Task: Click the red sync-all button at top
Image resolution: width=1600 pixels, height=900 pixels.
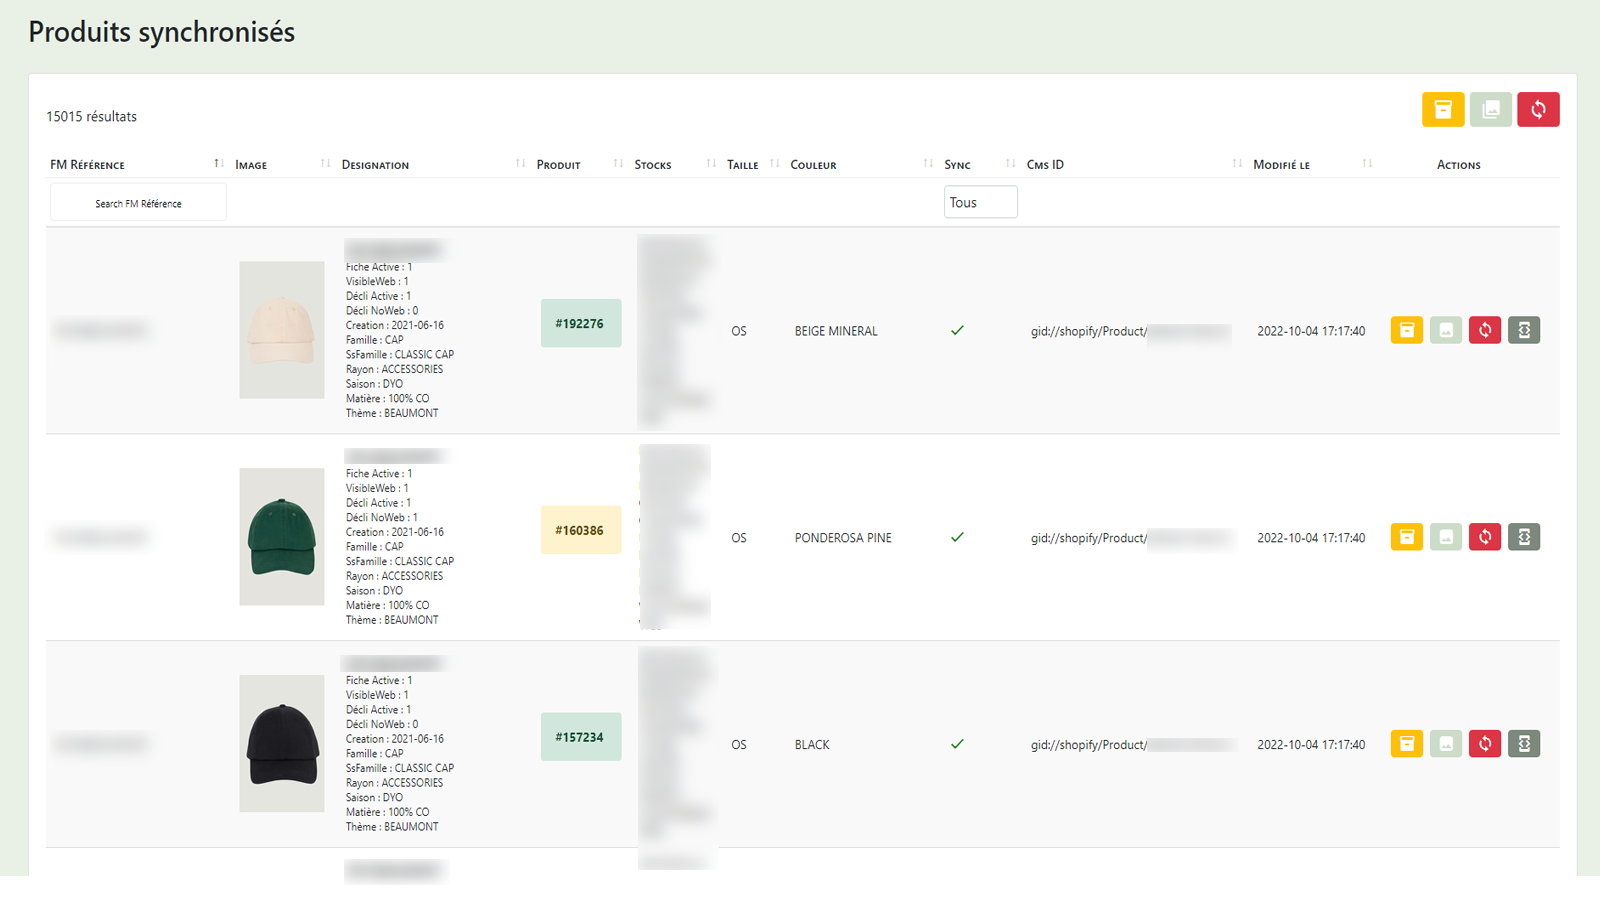Action: point(1538,110)
